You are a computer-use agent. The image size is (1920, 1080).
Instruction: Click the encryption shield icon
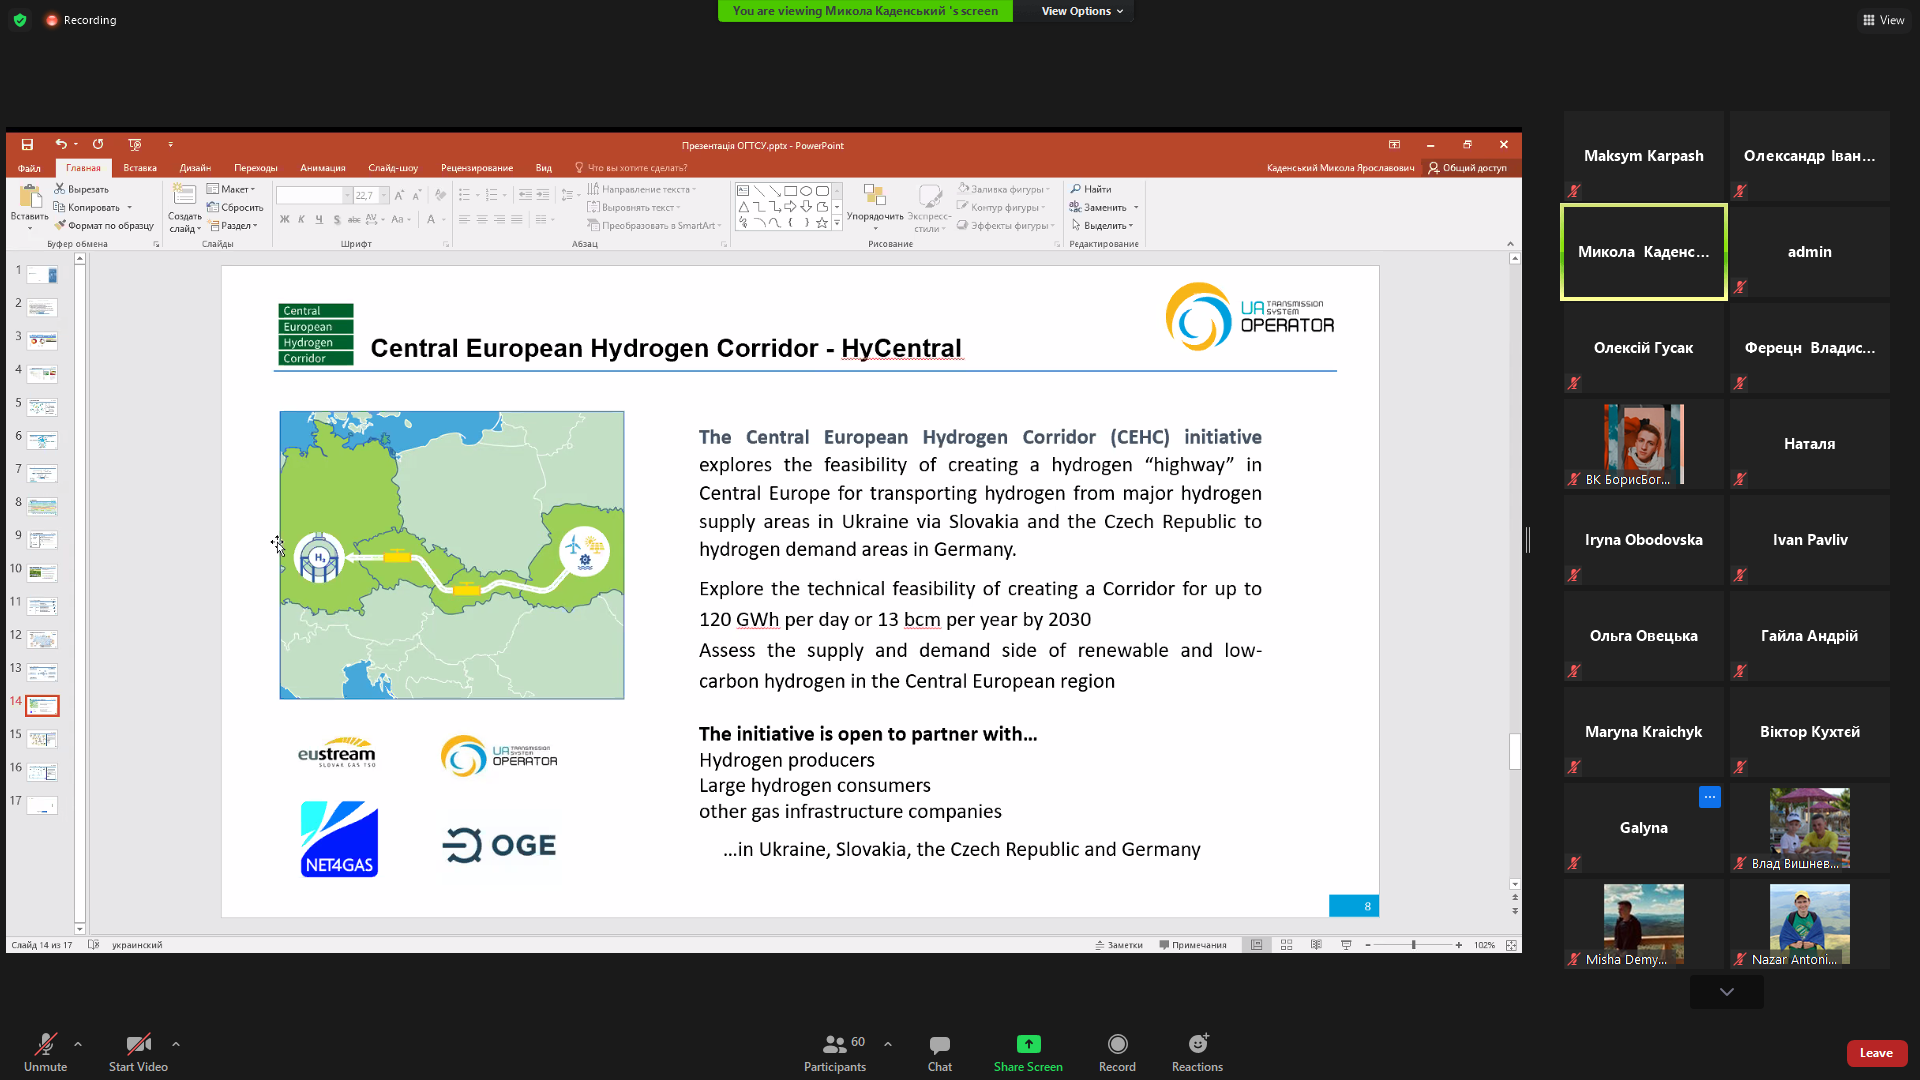point(20,20)
